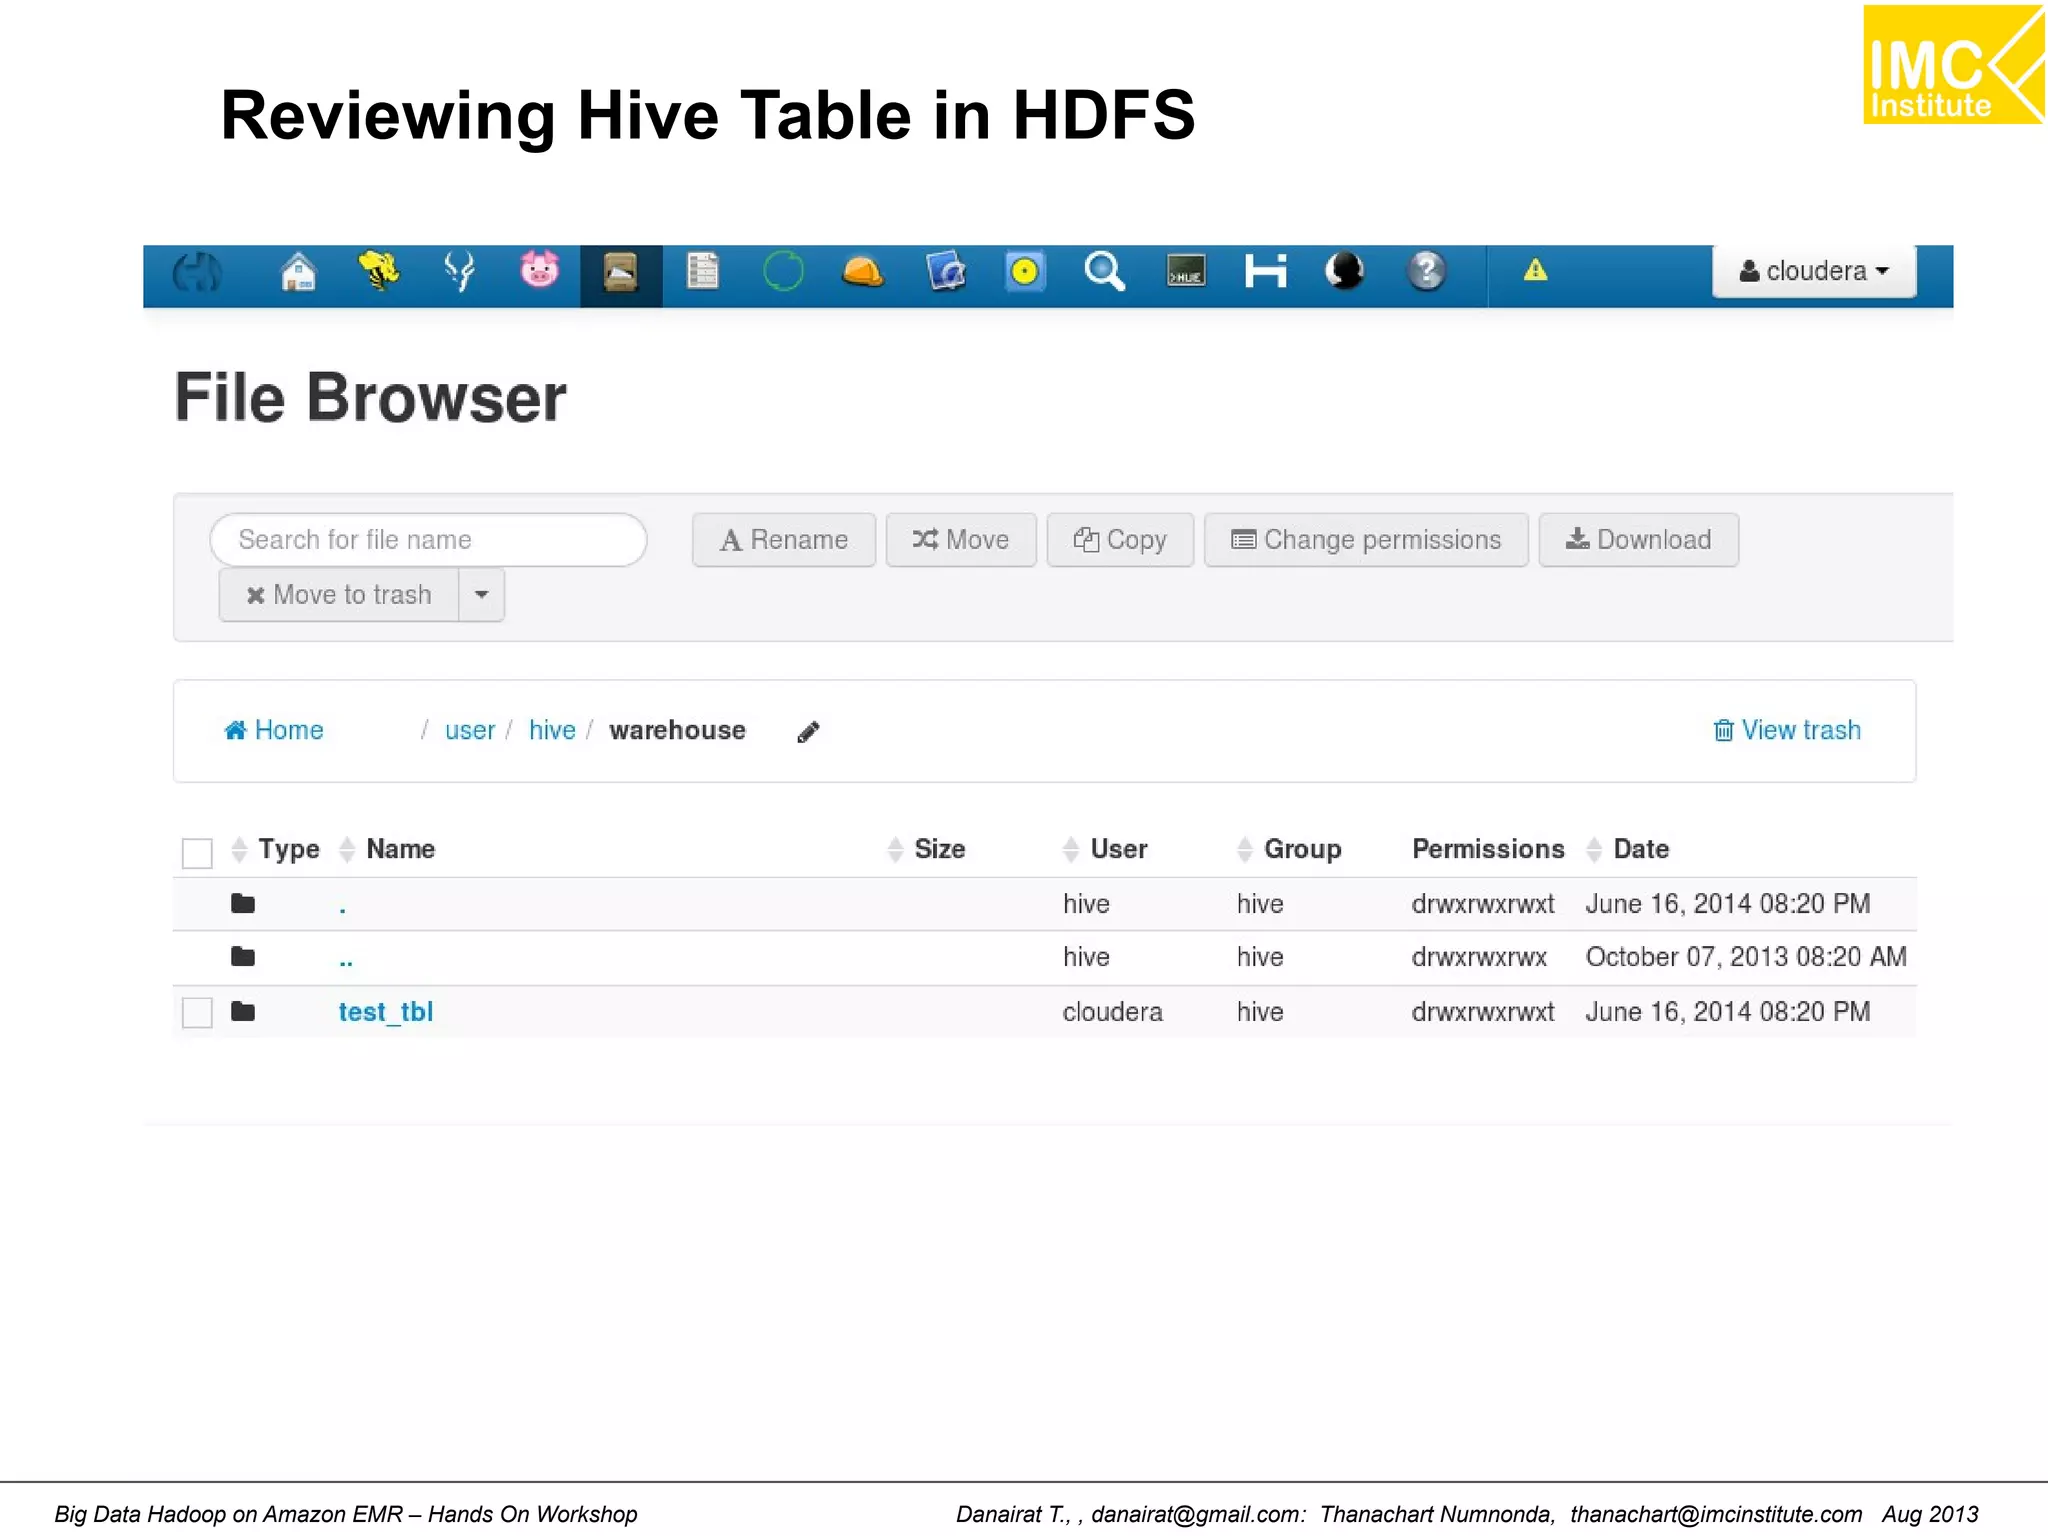The height and width of the screenshot is (1536, 2048).
Task: Toggle the select-all header checkbox
Action: [197, 853]
